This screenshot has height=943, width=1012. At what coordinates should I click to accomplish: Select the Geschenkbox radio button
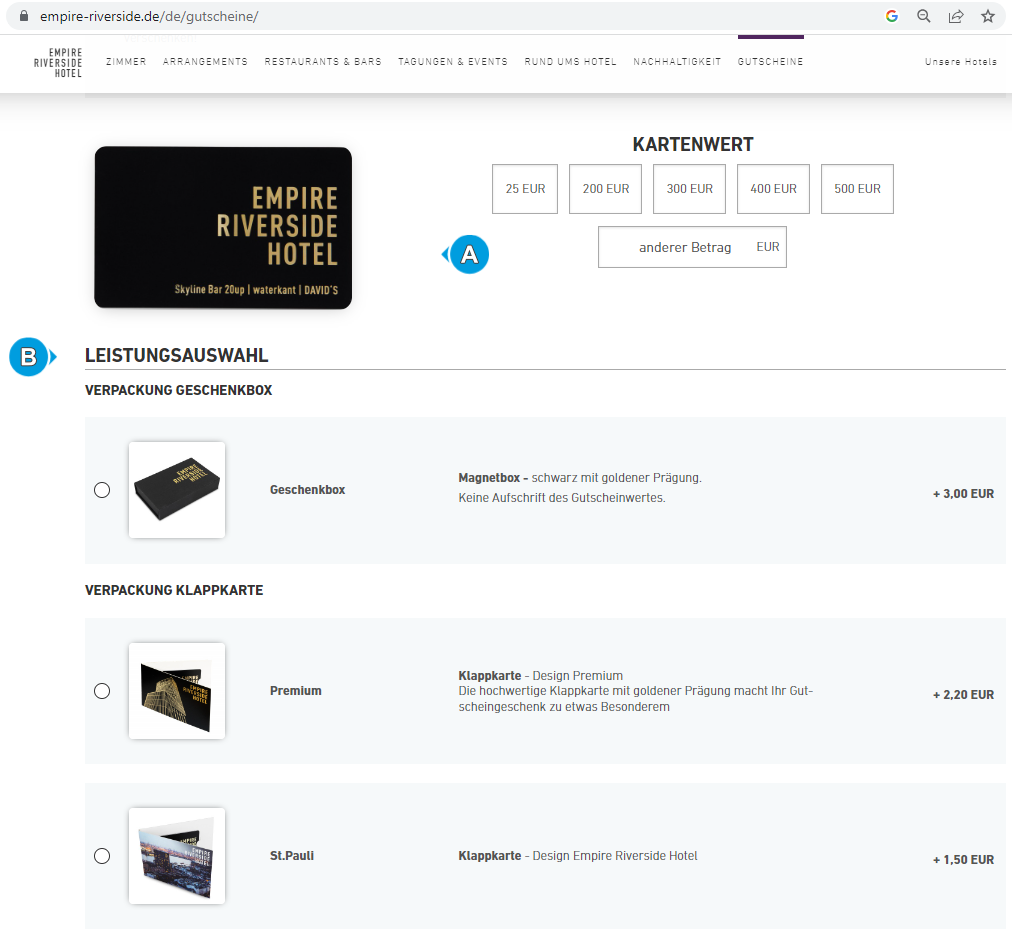point(102,490)
